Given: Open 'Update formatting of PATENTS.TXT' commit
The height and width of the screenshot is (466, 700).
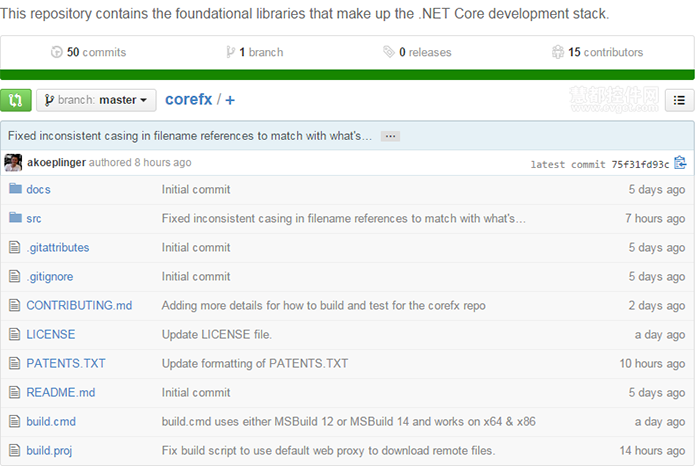Looking at the screenshot, I should pos(255,363).
